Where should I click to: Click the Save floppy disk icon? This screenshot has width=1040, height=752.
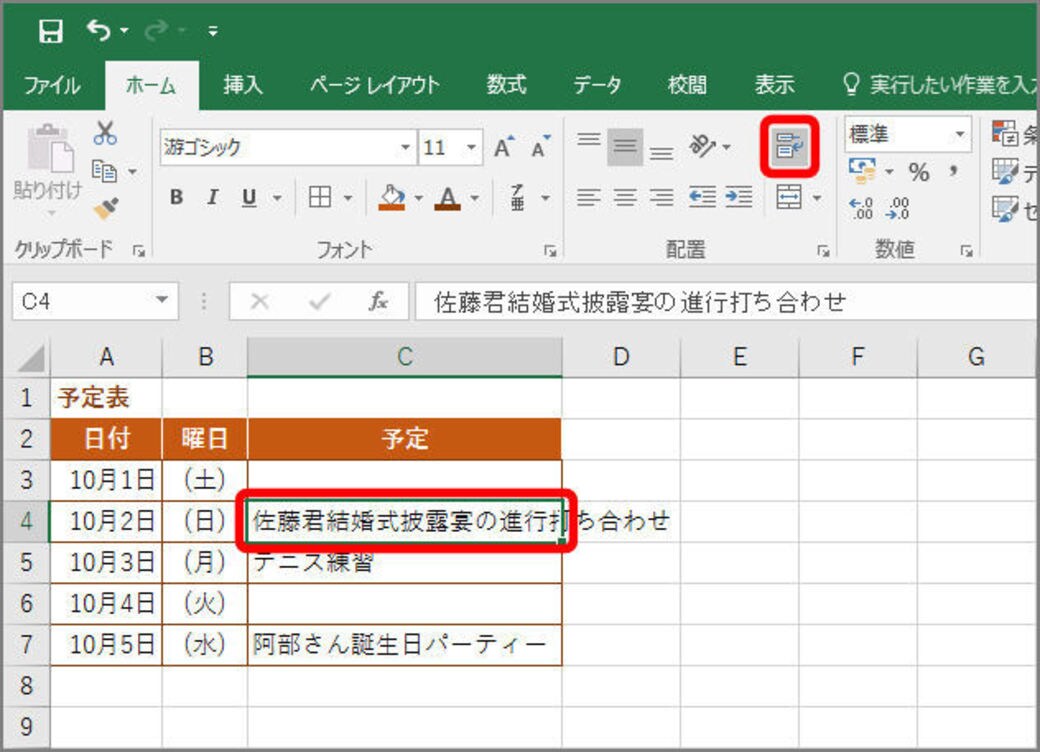click(x=51, y=31)
